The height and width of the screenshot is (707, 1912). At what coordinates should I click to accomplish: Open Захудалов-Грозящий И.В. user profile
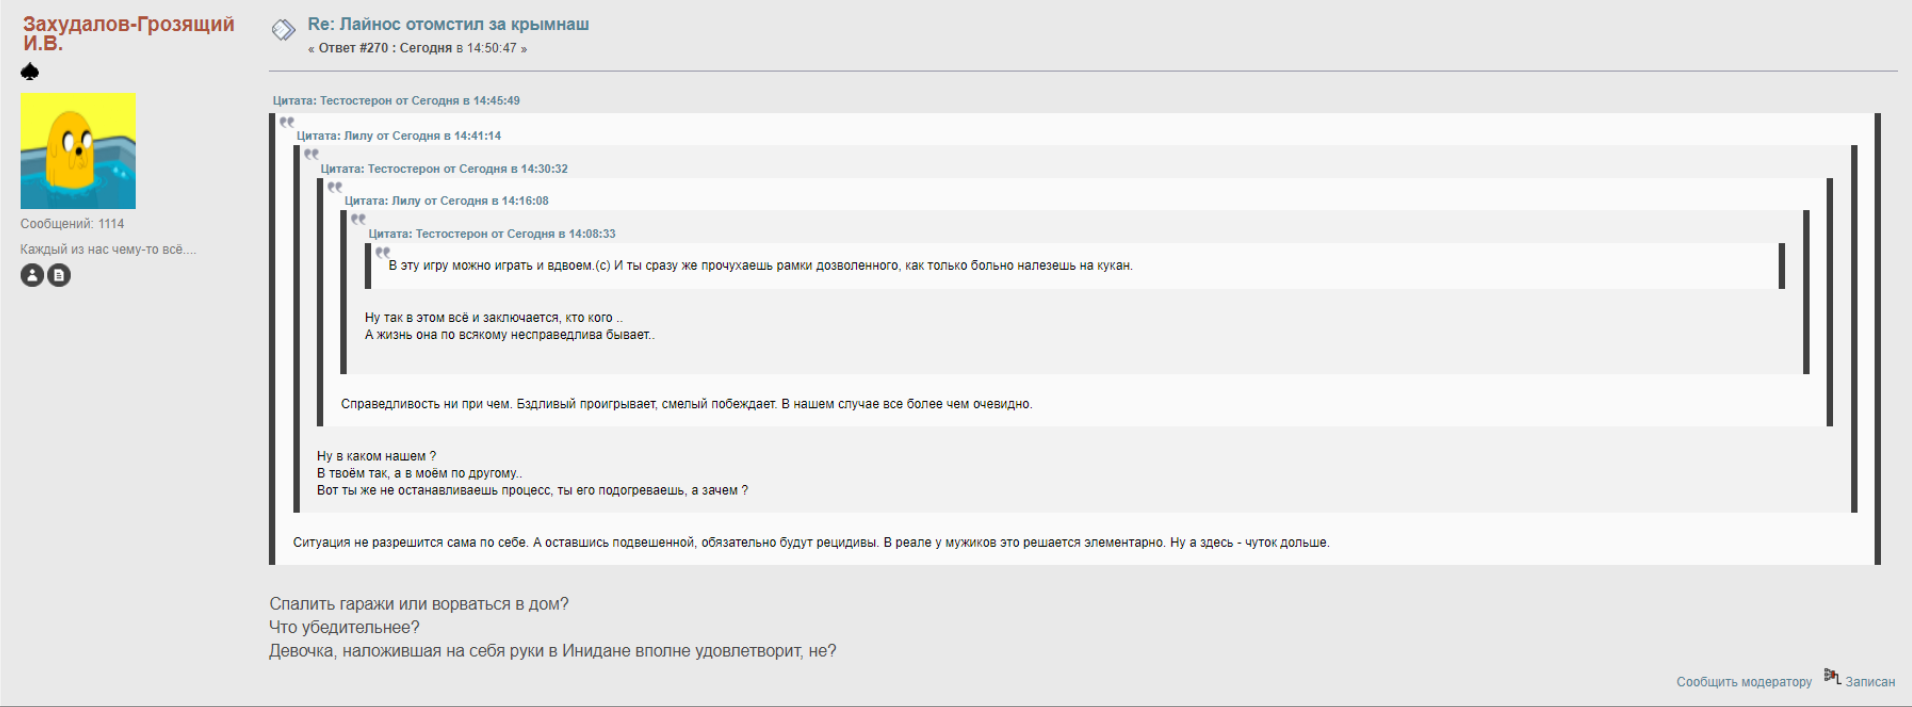(x=128, y=33)
